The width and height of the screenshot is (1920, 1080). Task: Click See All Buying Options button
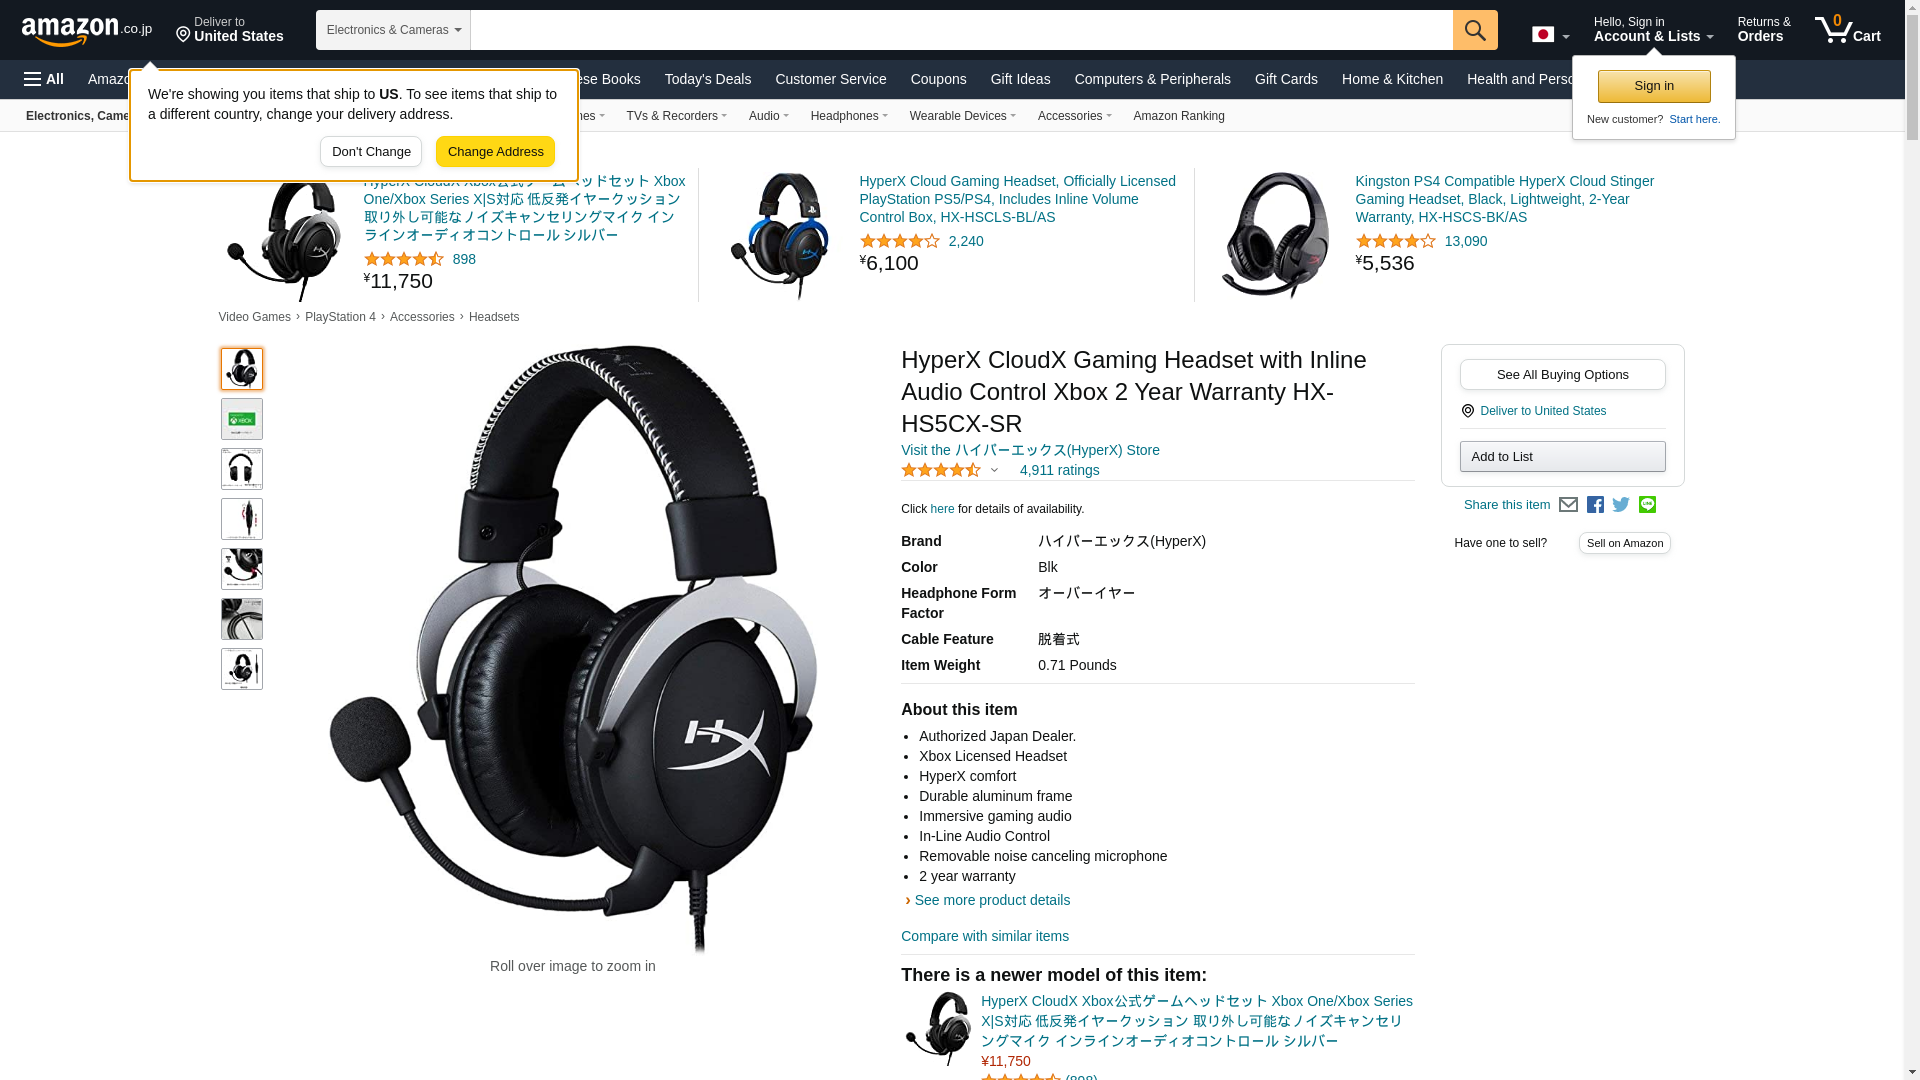click(x=1562, y=375)
